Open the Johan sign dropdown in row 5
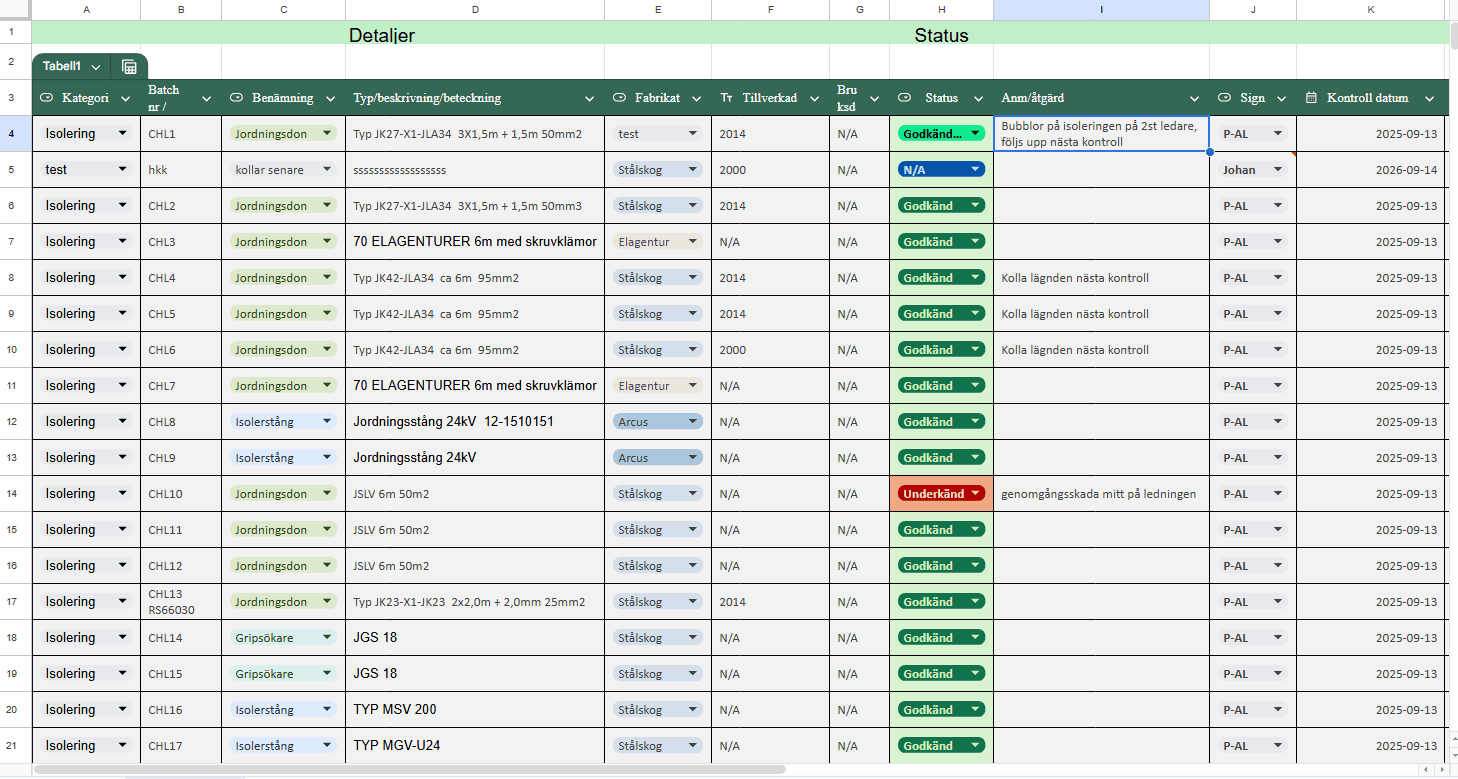Image resolution: width=1458 pixels, height=779 pixels. [x=1252, y=170]
